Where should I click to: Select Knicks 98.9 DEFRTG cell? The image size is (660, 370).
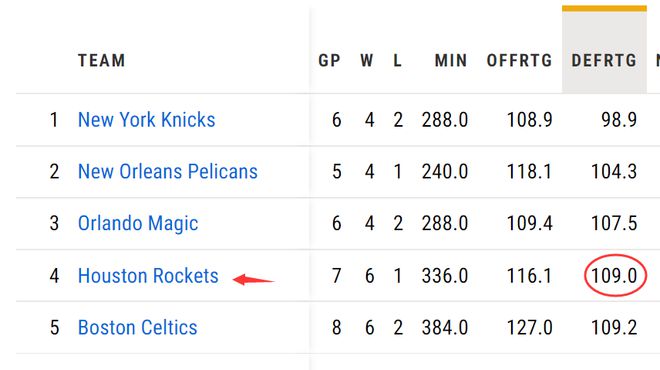point(619,120)
